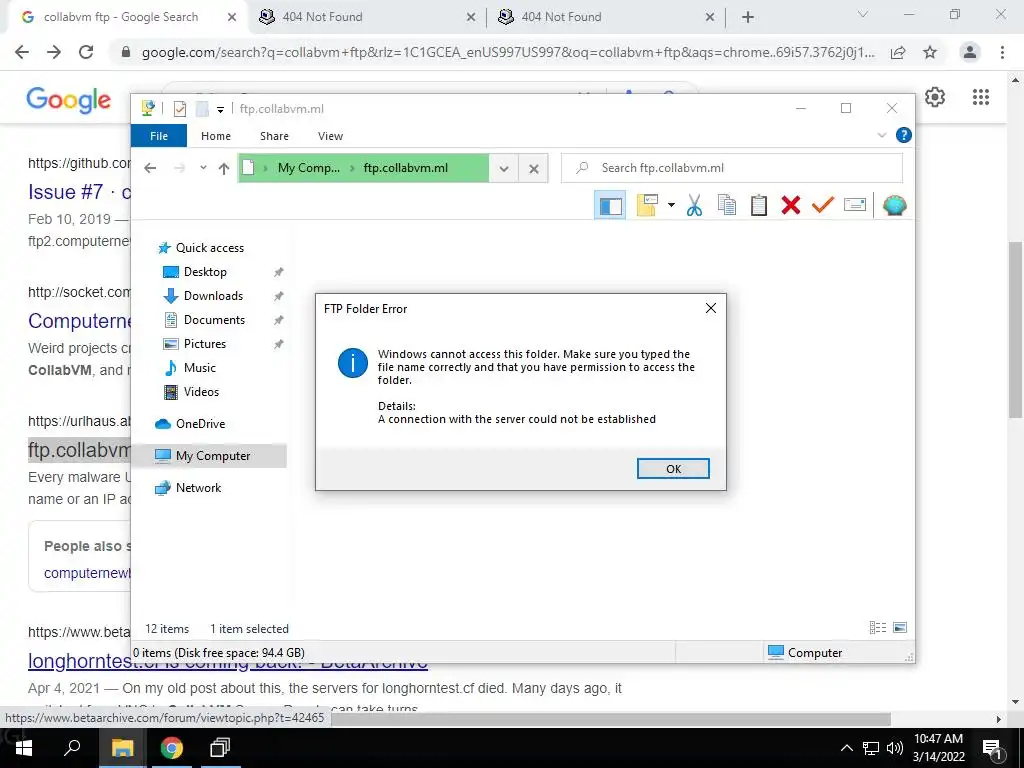Reload the Chrome page

pos(86,52)
